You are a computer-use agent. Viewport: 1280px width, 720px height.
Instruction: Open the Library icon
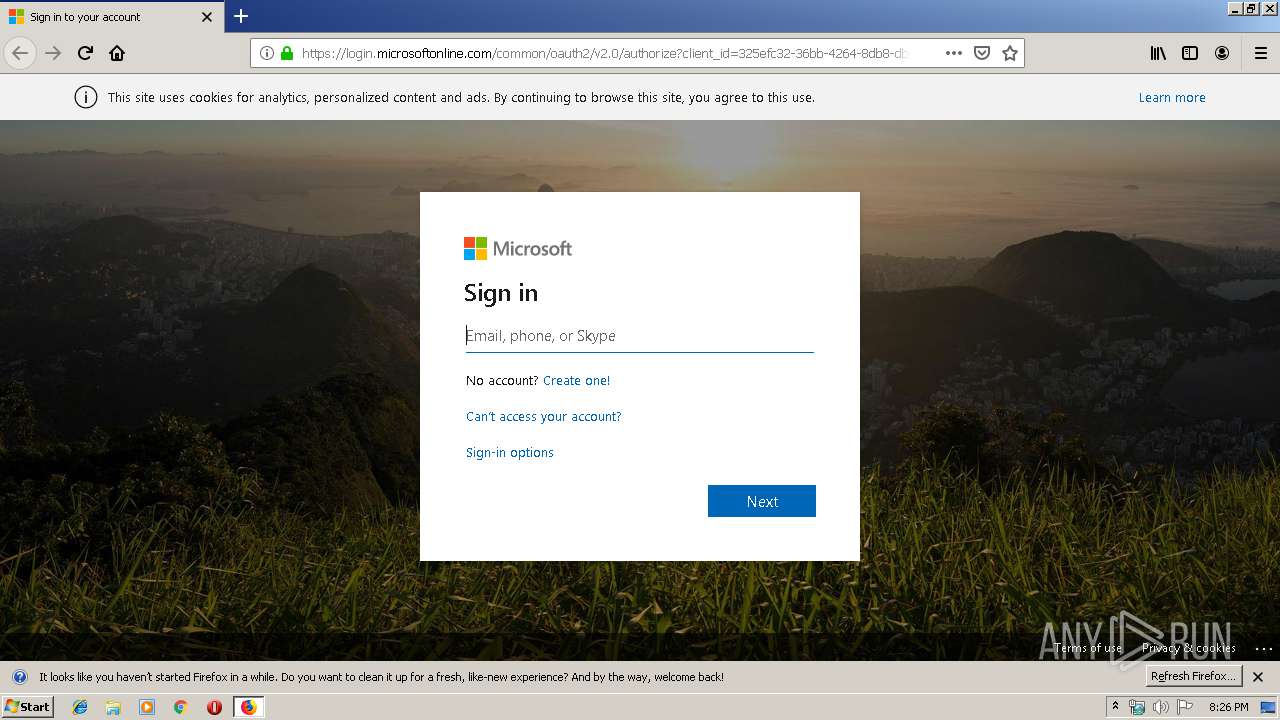(1158, 53)
